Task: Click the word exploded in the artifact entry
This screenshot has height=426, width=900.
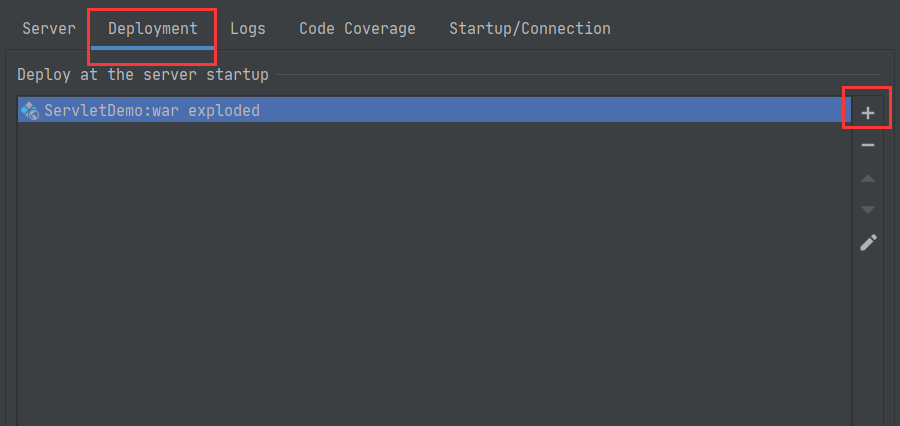Action: (x=224, y=110)
